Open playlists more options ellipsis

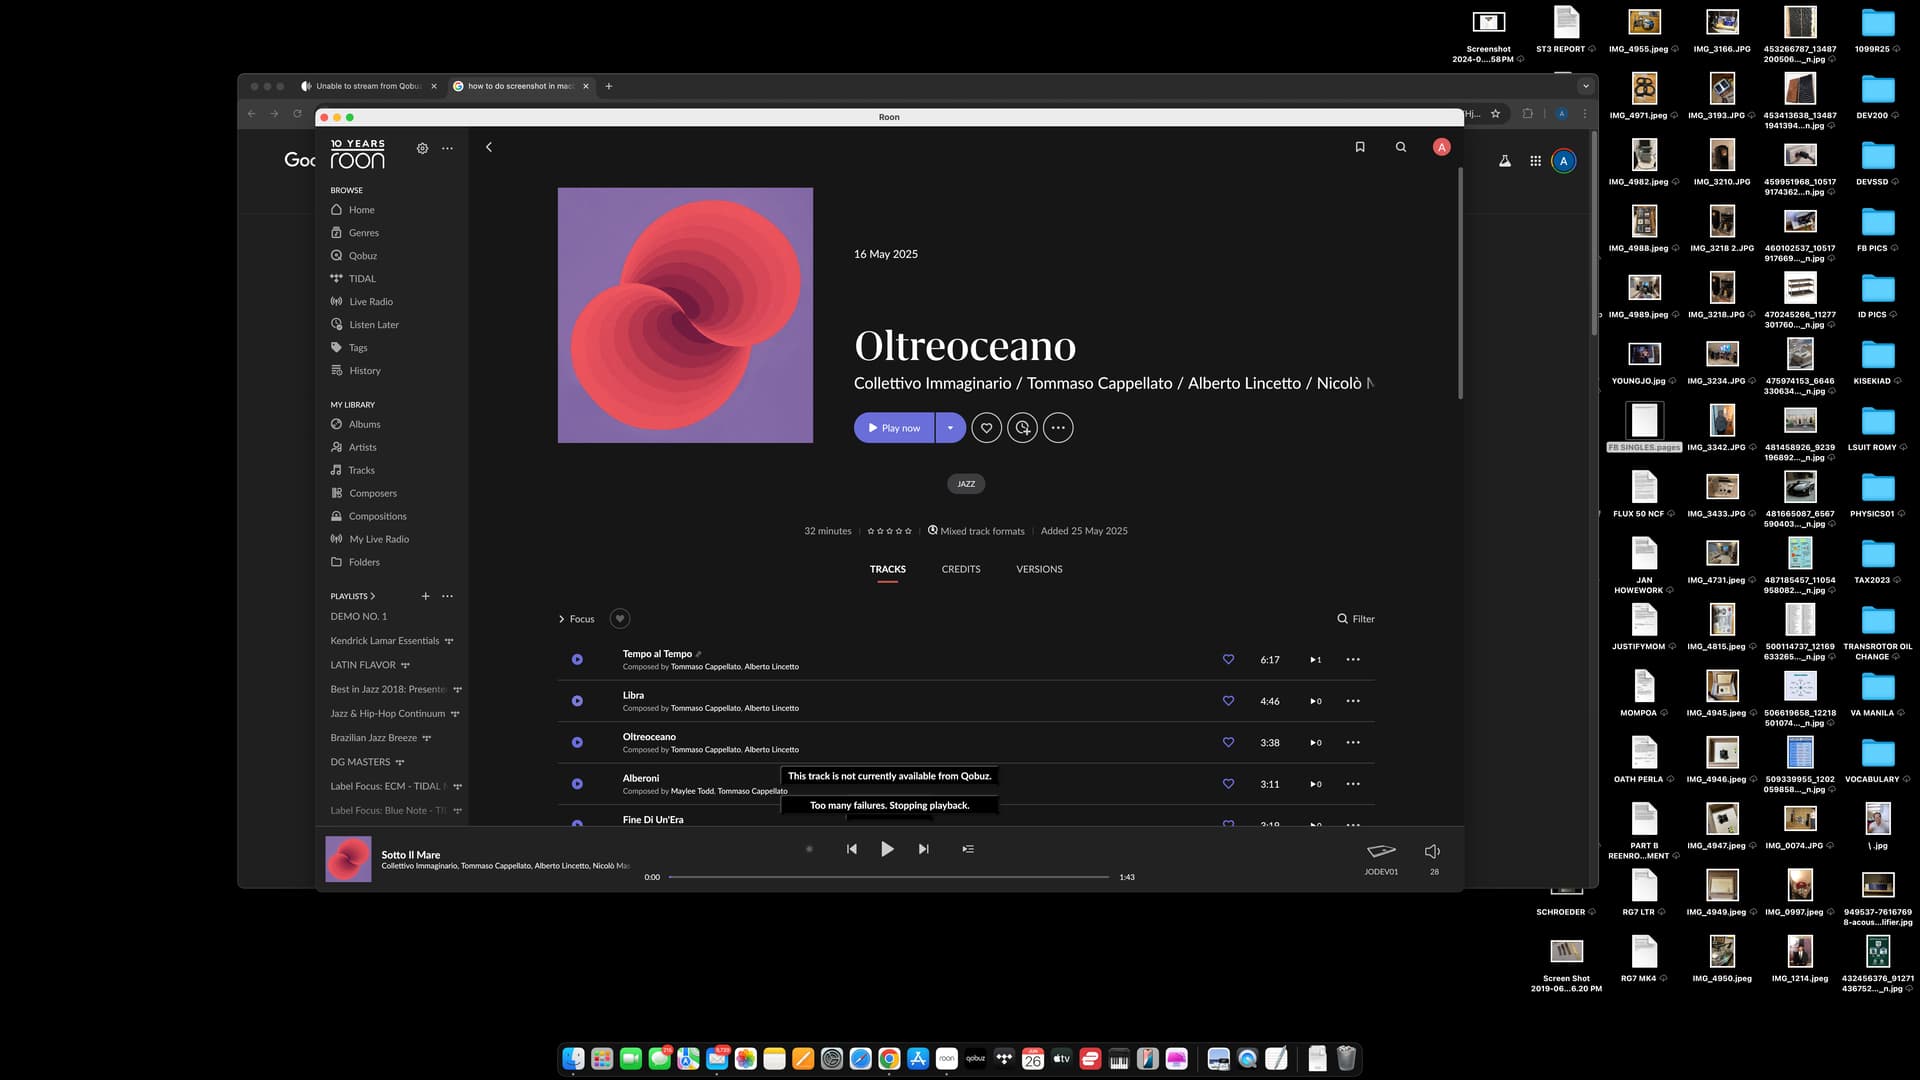pos(447,596)
